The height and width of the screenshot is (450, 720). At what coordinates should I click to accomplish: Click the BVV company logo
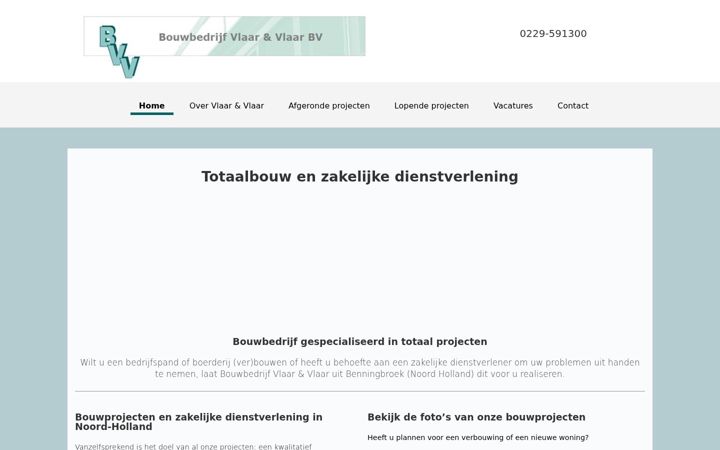tap(119, 51)
